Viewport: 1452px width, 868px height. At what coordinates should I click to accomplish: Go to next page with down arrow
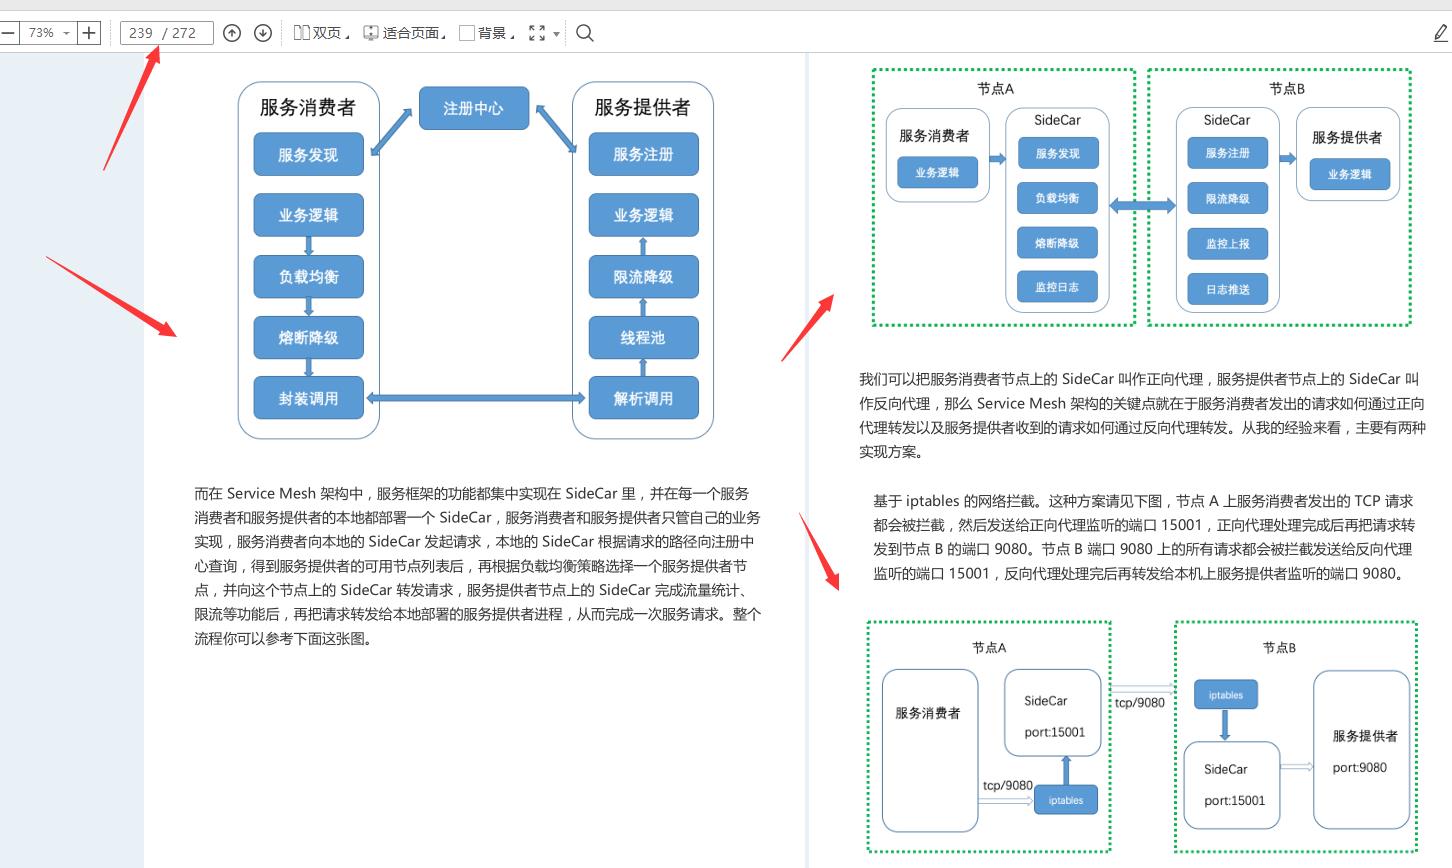pos(263,33)
